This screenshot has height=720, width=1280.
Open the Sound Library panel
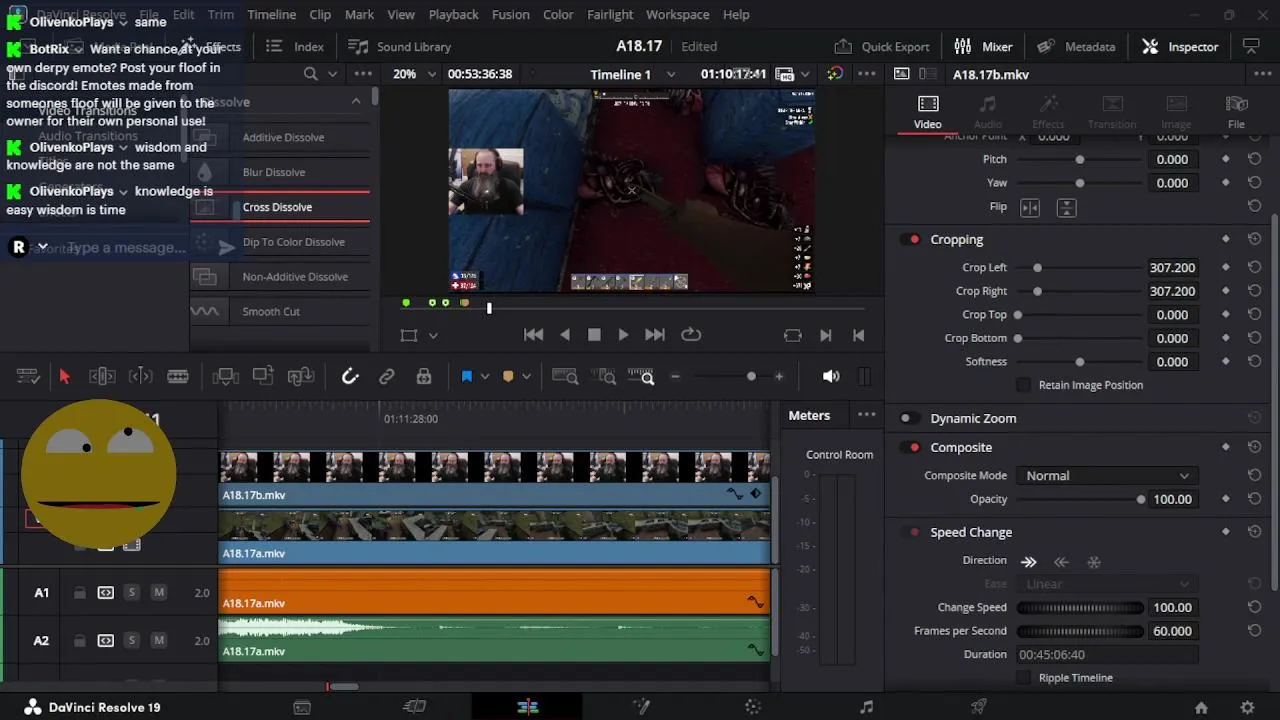pyautogui.click(x=399, y=46)
